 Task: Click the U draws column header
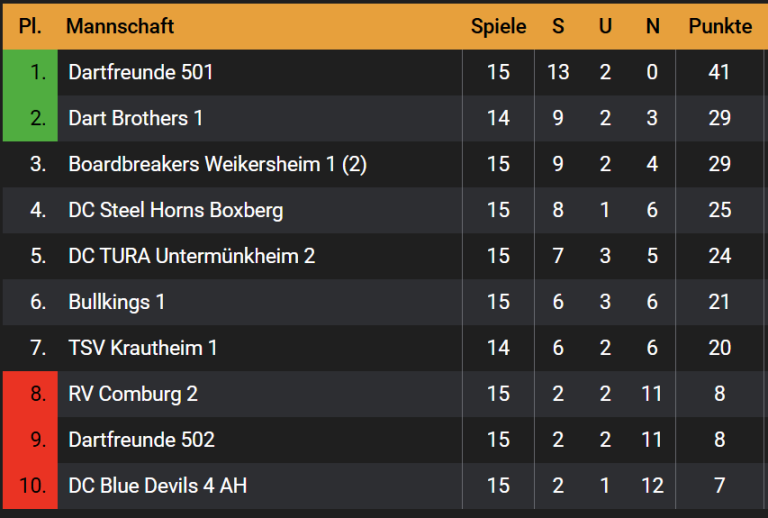coord(605,26)
